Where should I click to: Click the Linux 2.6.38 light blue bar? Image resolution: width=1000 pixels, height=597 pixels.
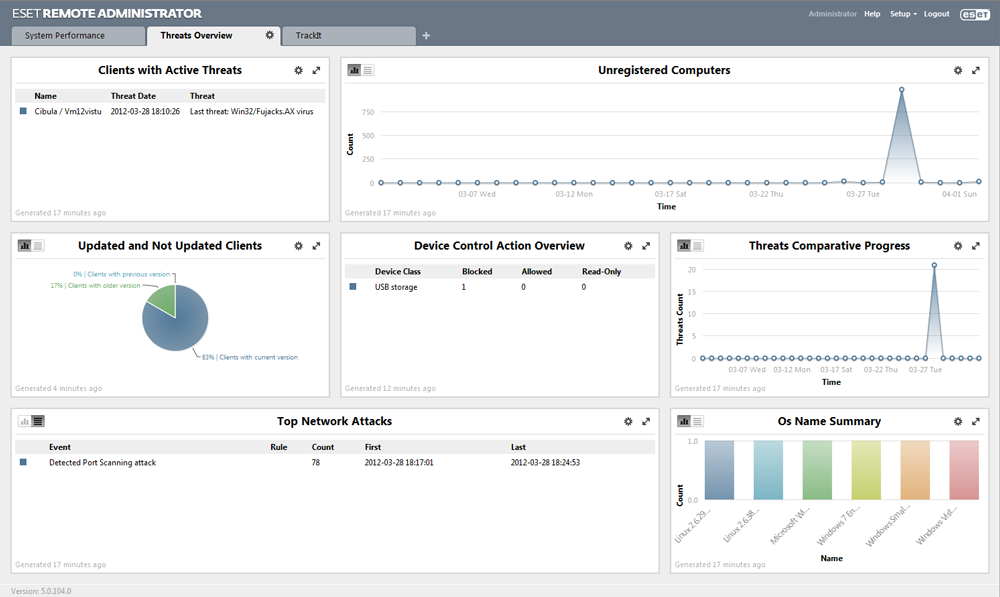(x=768, y=470)
